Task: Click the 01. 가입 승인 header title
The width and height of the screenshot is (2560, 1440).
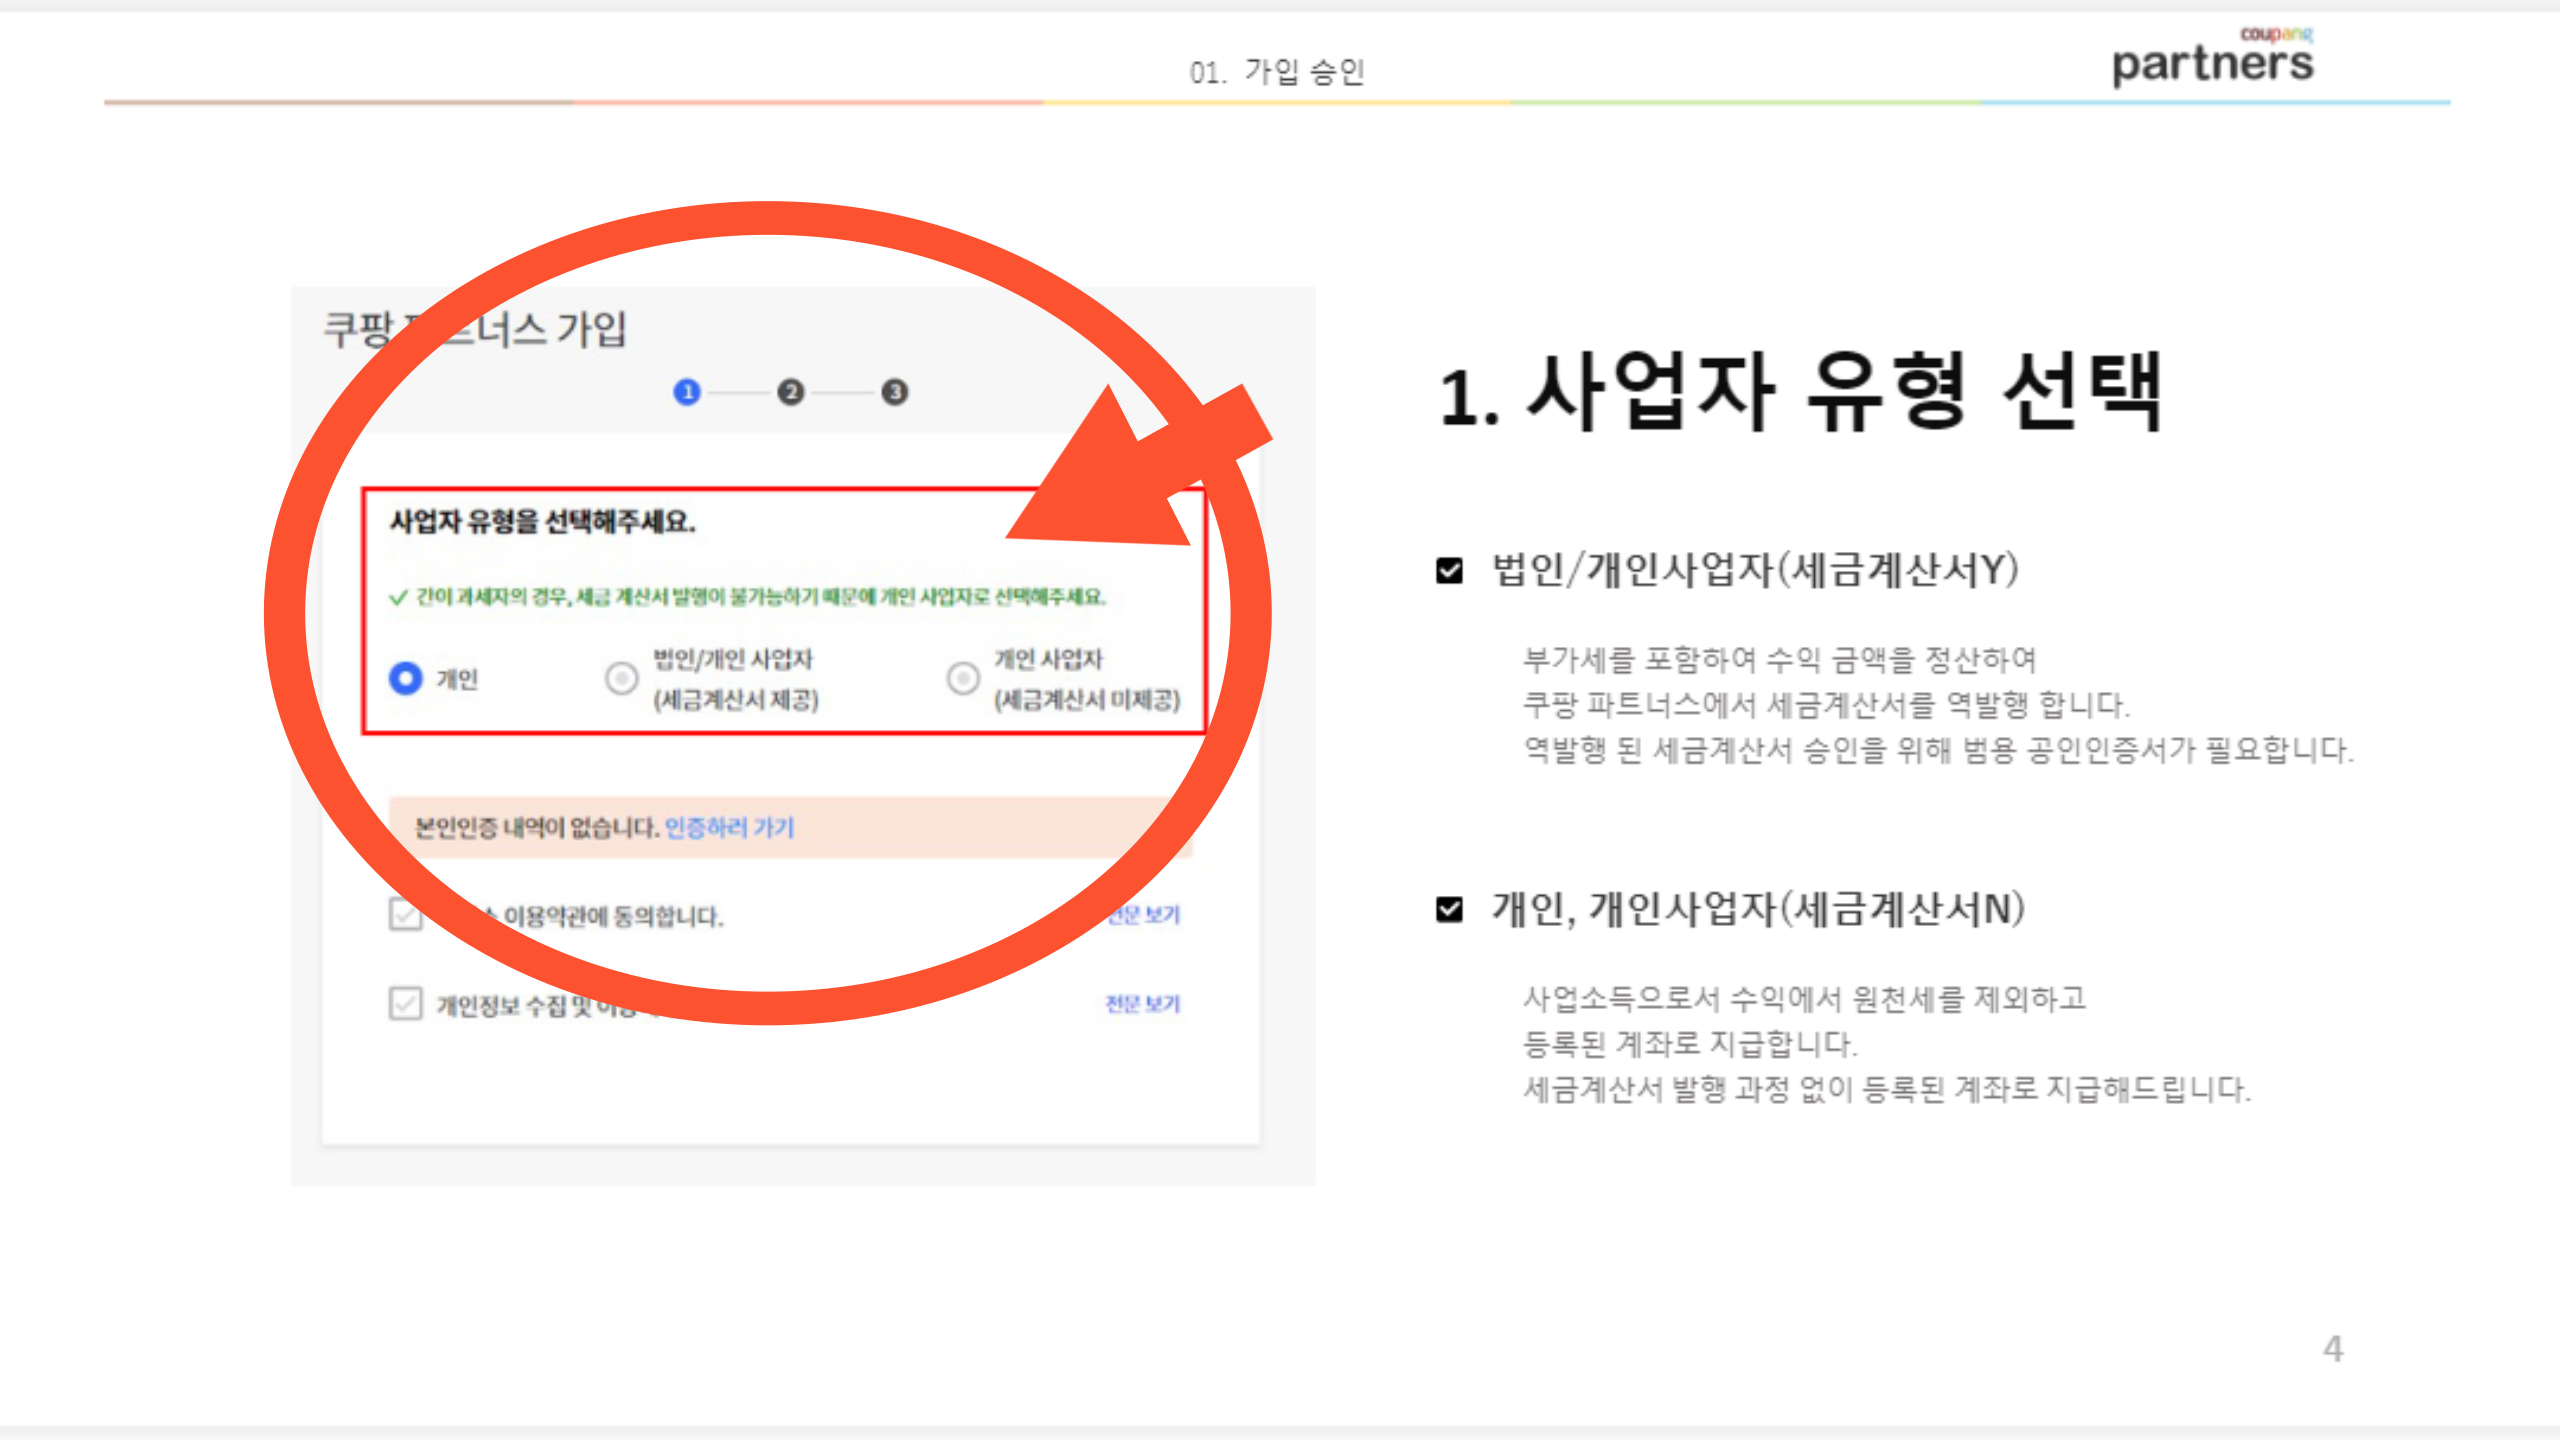Action: tap(1277, 72)
